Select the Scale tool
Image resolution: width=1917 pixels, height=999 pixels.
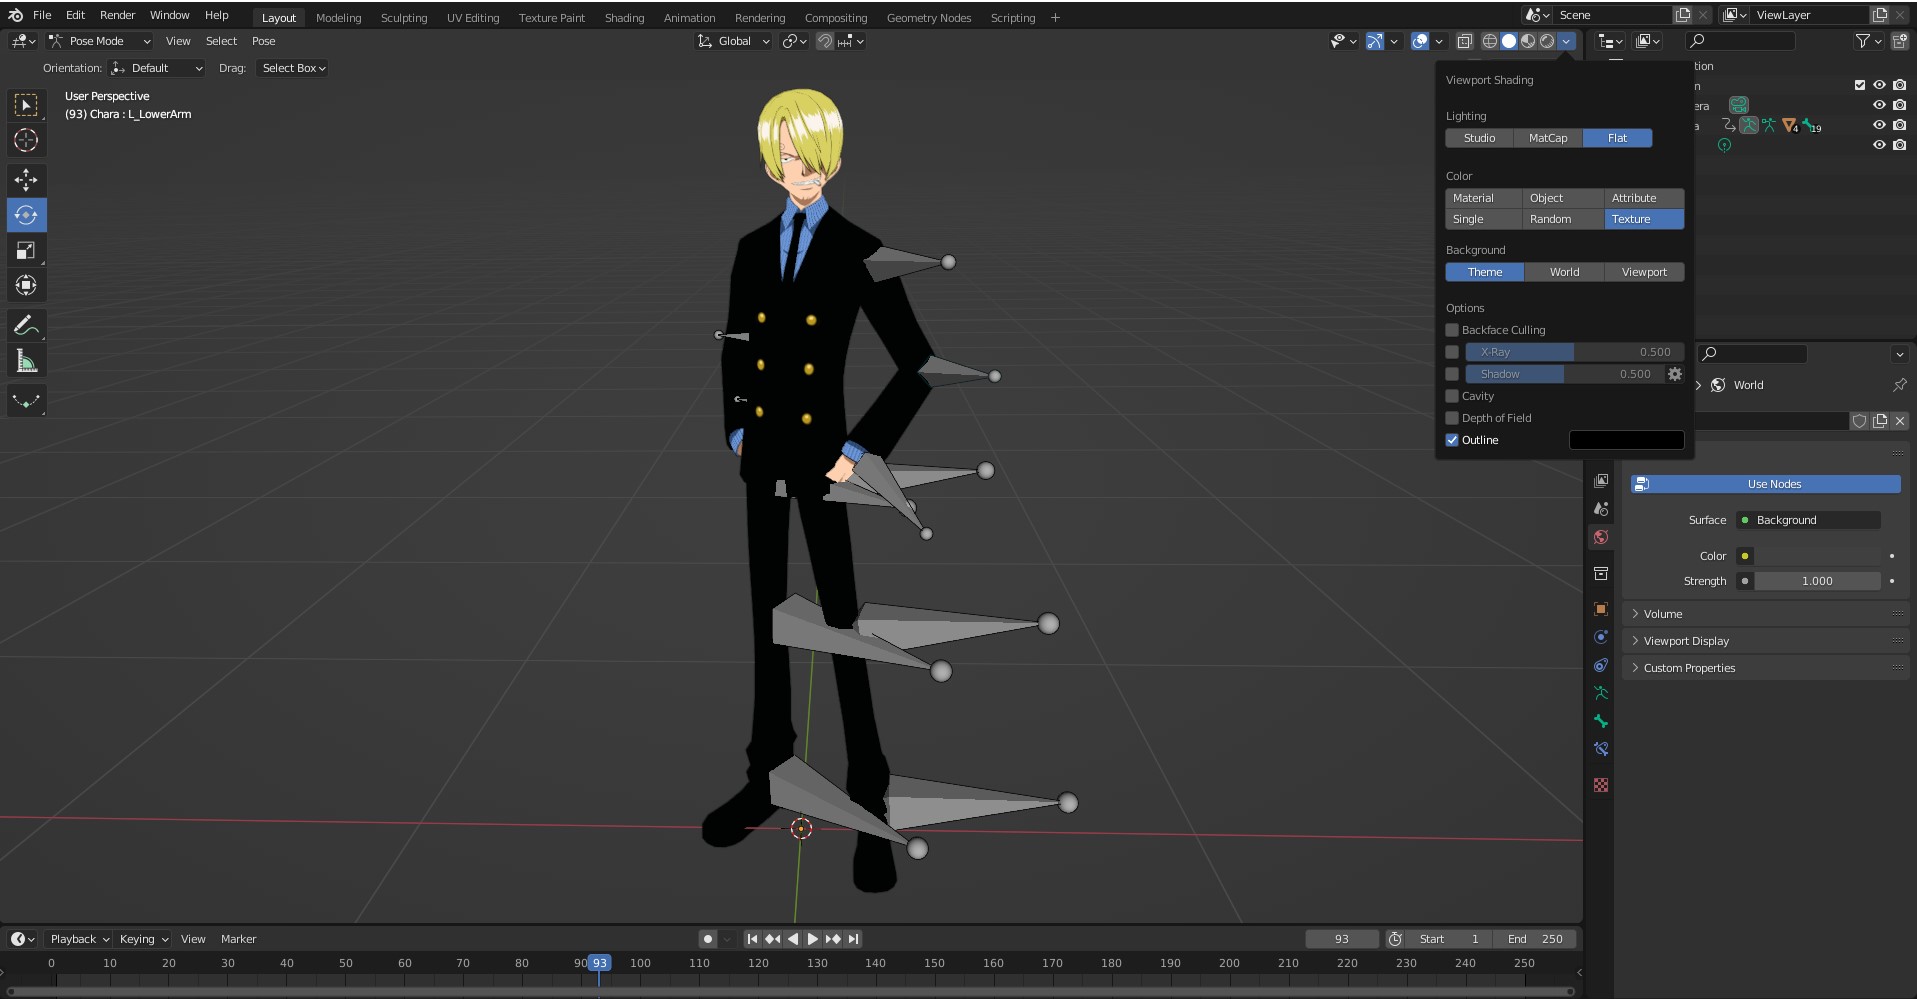click(26, 250)
